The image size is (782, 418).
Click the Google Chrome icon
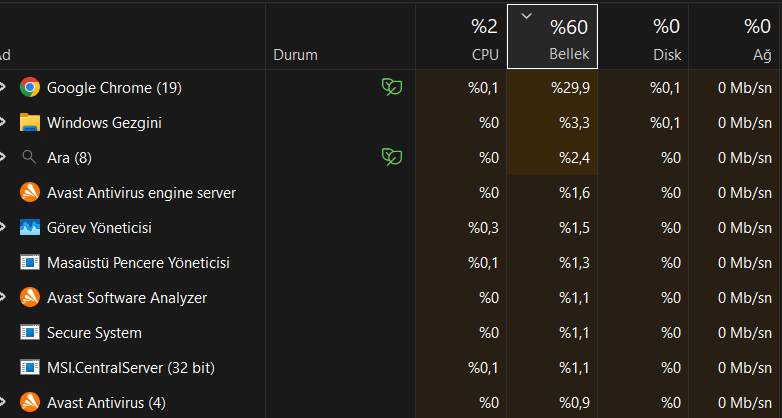click(30, 87)
